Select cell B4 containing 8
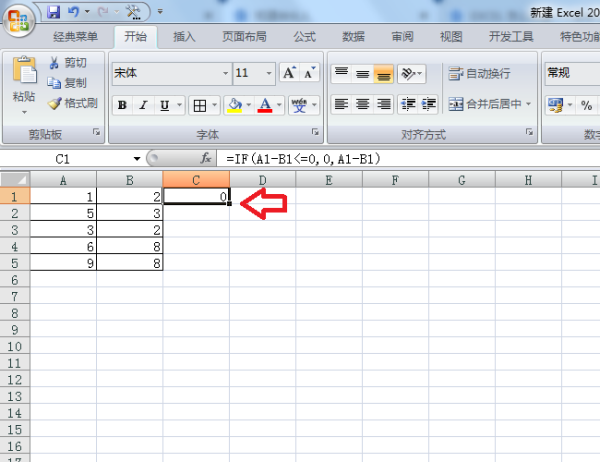The height and width of the screenshot is (462, 600). pos(130,246)
